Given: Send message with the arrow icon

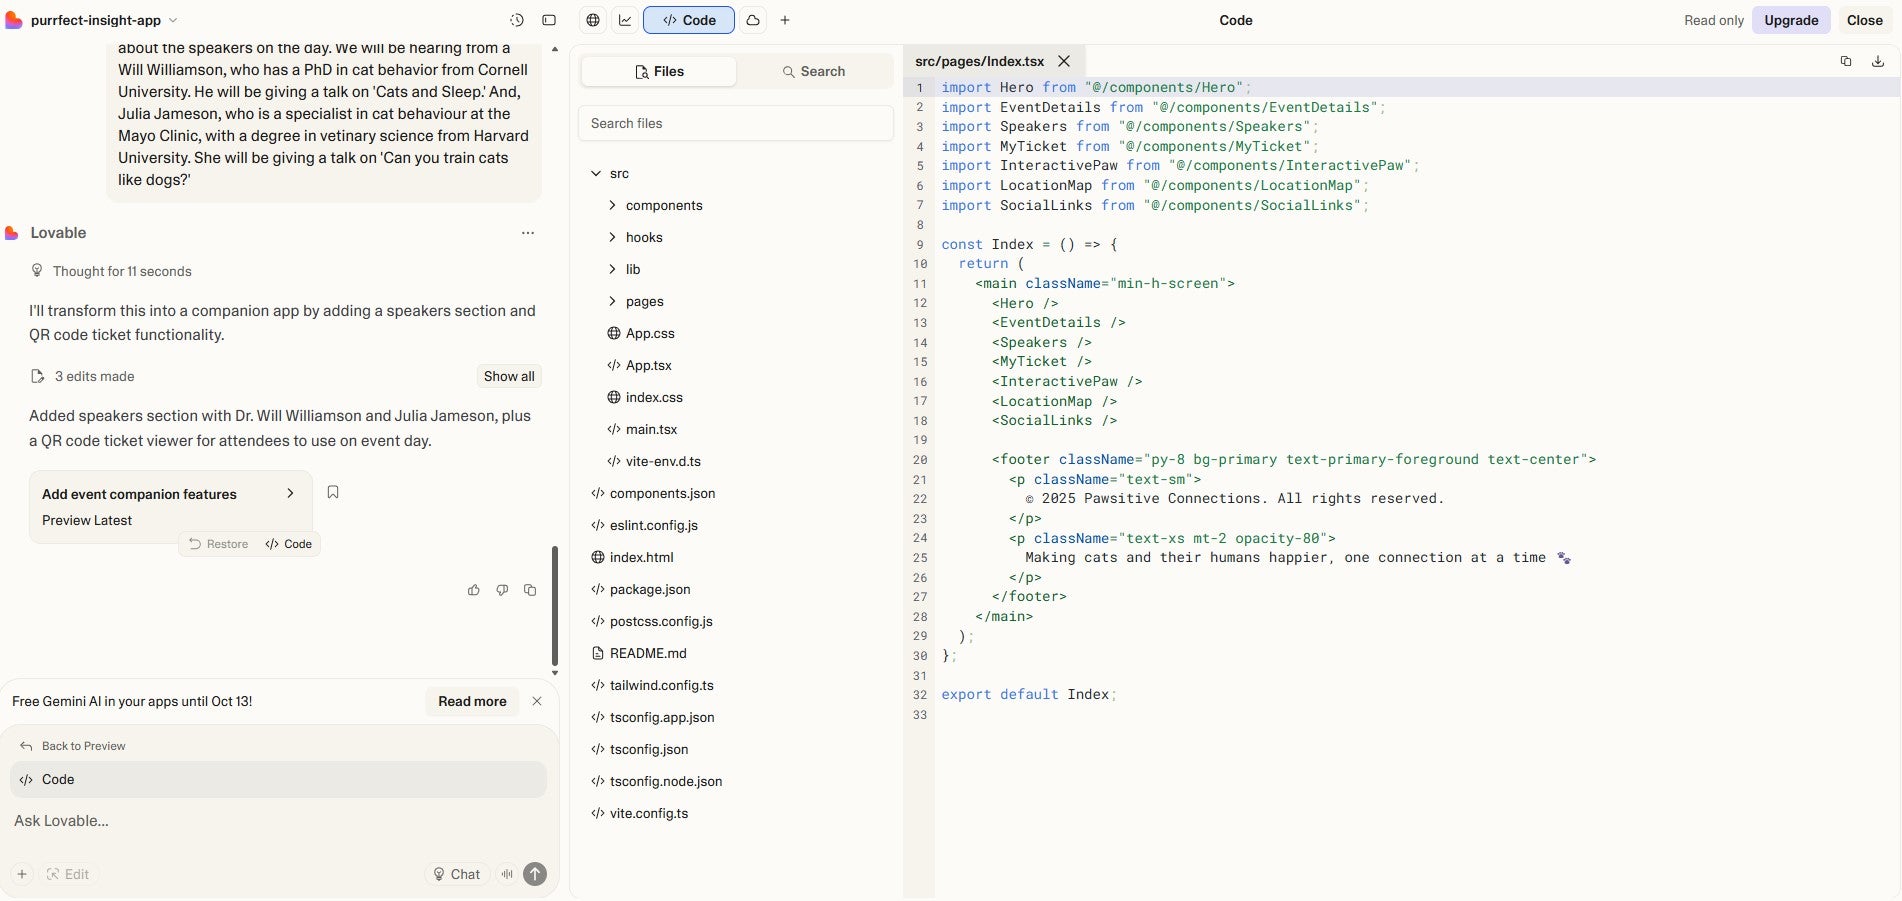Looking at the screenshot, I should click(535, 874).
